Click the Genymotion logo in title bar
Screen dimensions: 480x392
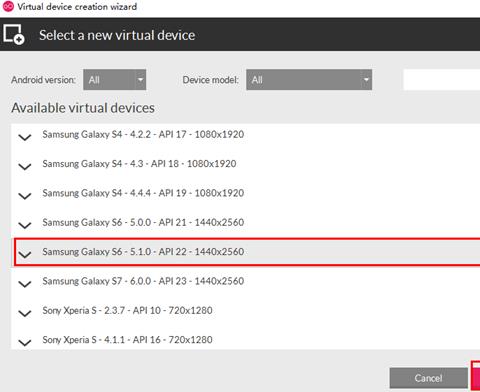coord(8,6)
